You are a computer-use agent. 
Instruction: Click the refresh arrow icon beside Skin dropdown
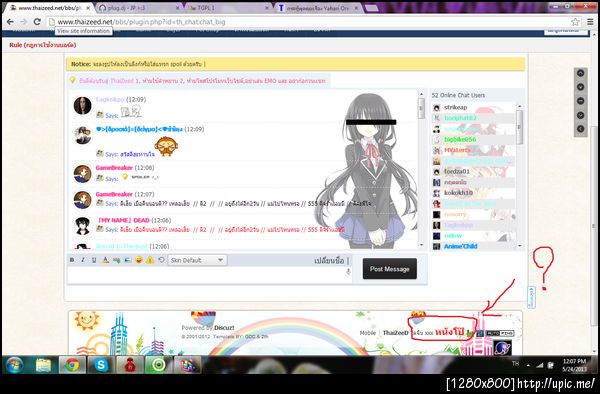[161, 260]
